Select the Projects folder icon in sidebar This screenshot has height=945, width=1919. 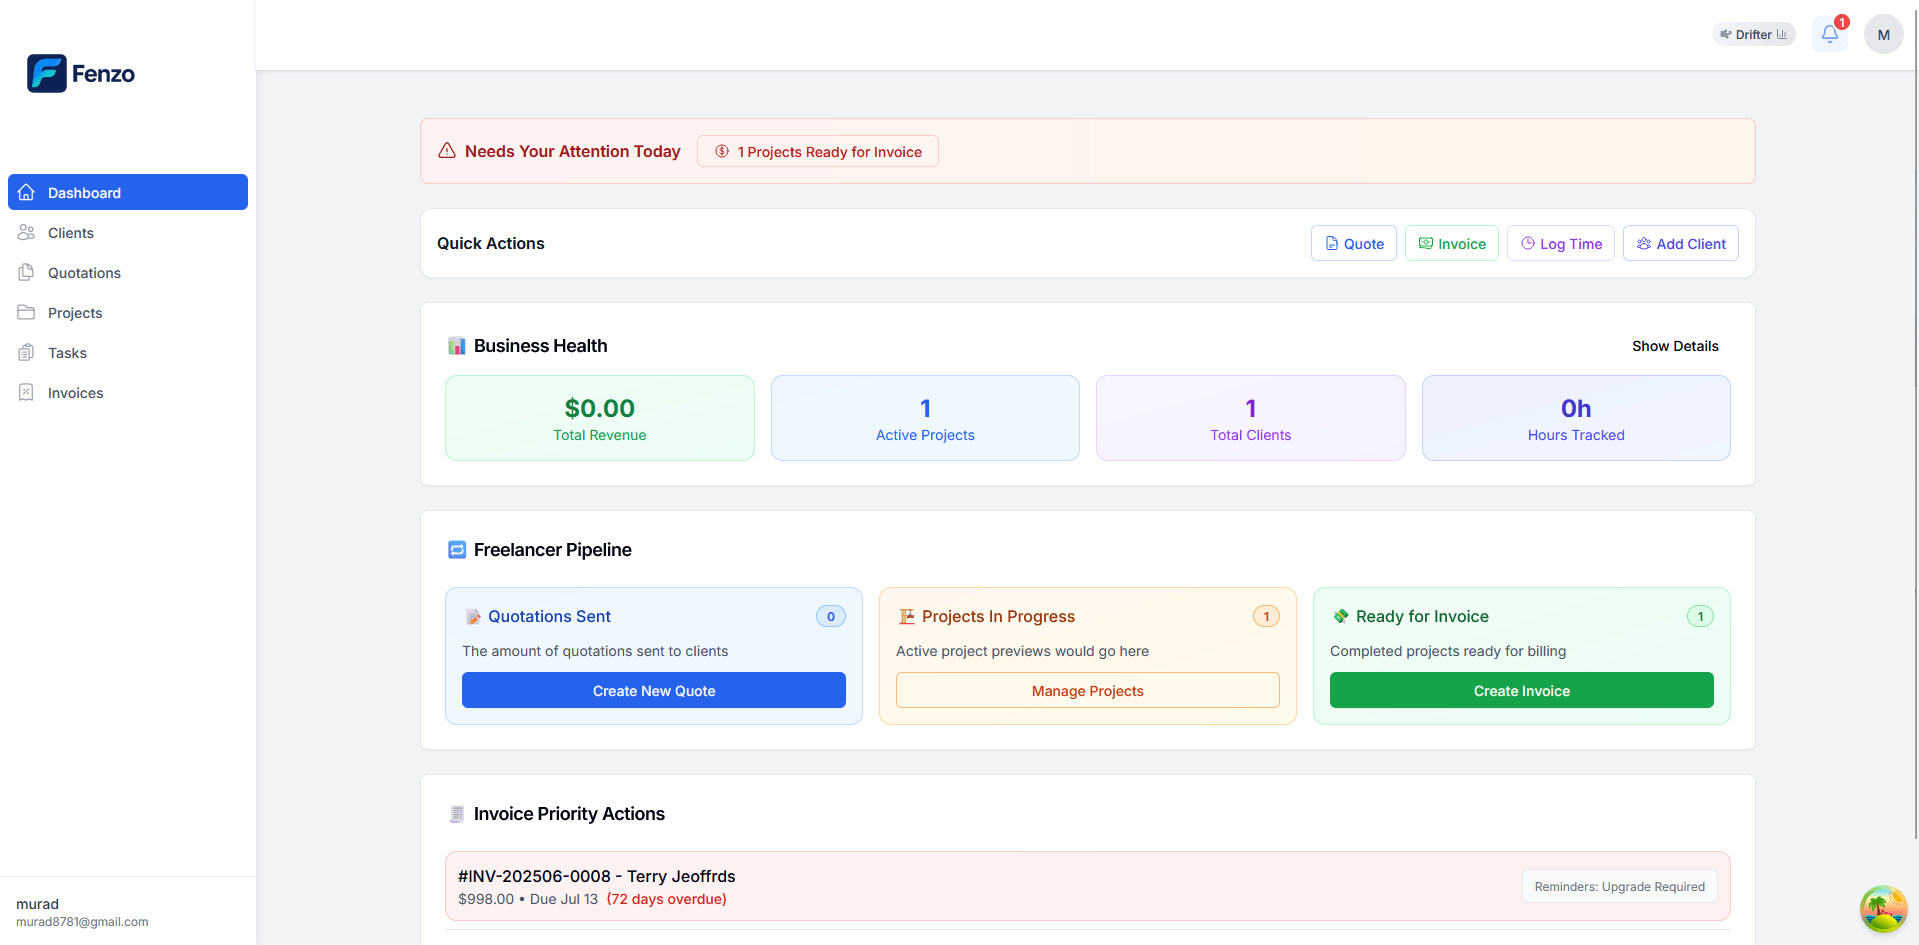[x=27, y=312]
